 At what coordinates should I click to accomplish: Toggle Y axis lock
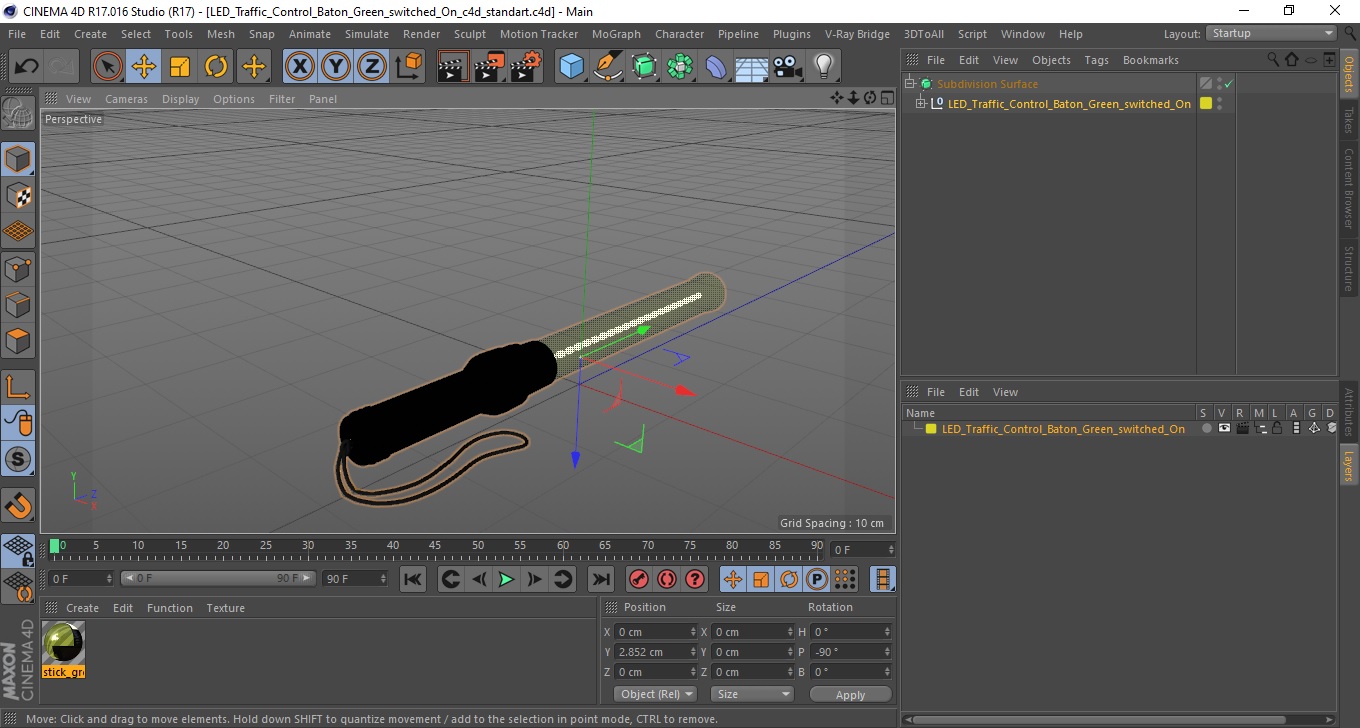pos(336,67)
